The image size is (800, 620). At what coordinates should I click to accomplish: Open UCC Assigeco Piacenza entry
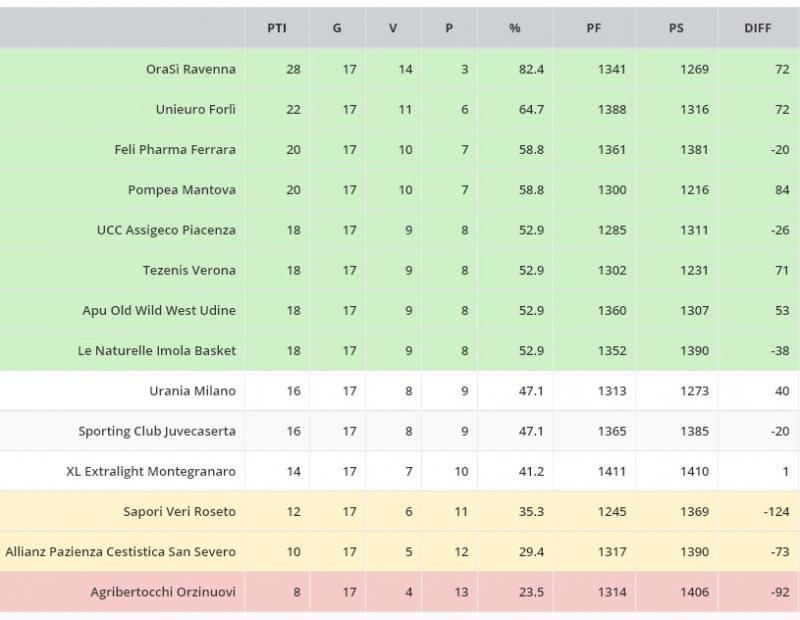click(166, 230)
